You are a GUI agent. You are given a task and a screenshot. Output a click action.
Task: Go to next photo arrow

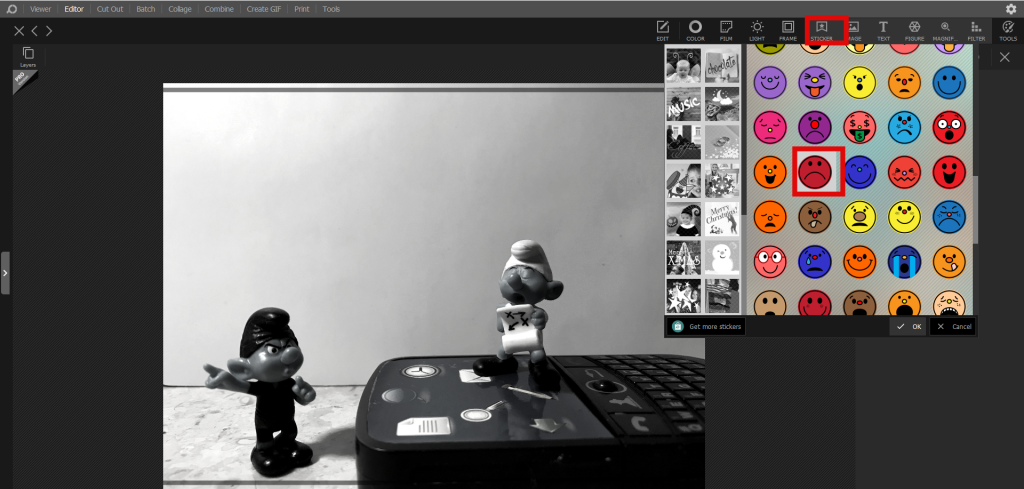pyautogui.click(x=49, y=31)
